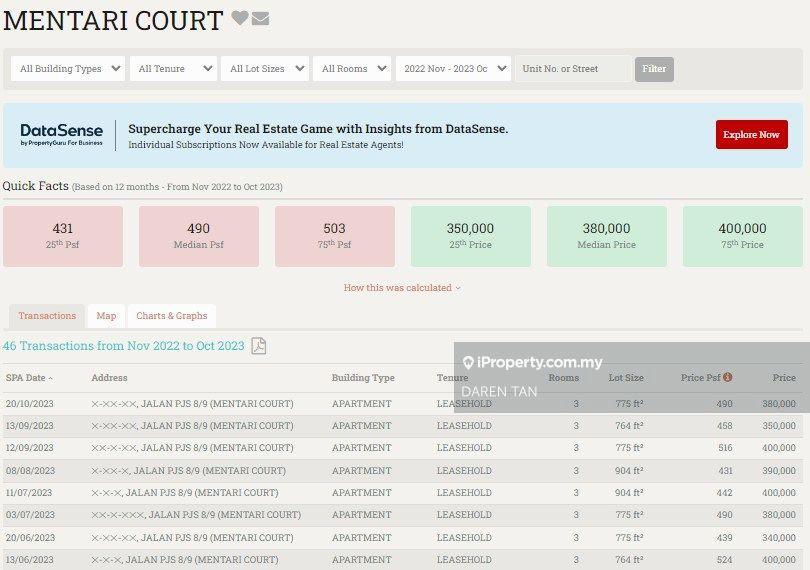Viewport: 810px width, 570px height.
Task: Sort by SPA Date column arrow
Action: [51, 379]
